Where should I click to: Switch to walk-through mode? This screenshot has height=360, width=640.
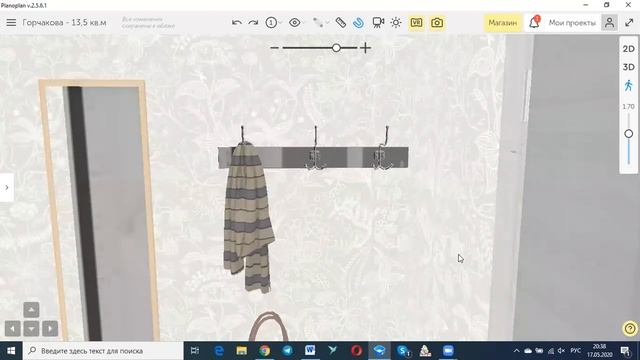(x=629, y=85)
